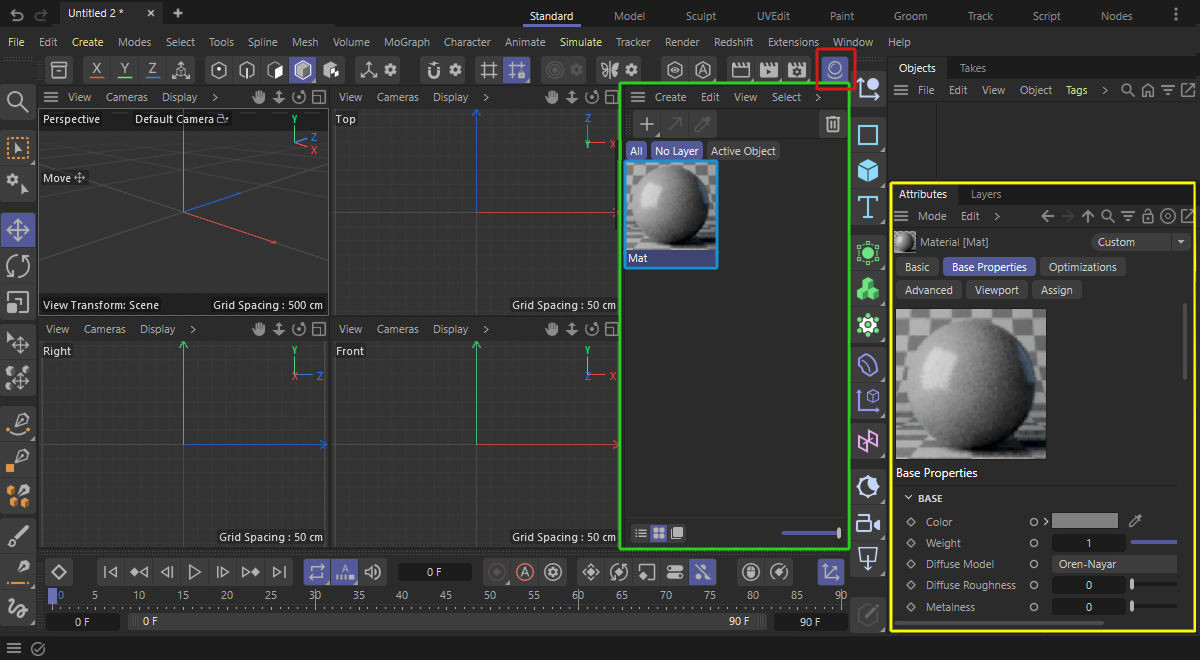Switch to the Layers tab
This screenshot has height=660, width=1200.
[x=985, y=194]
